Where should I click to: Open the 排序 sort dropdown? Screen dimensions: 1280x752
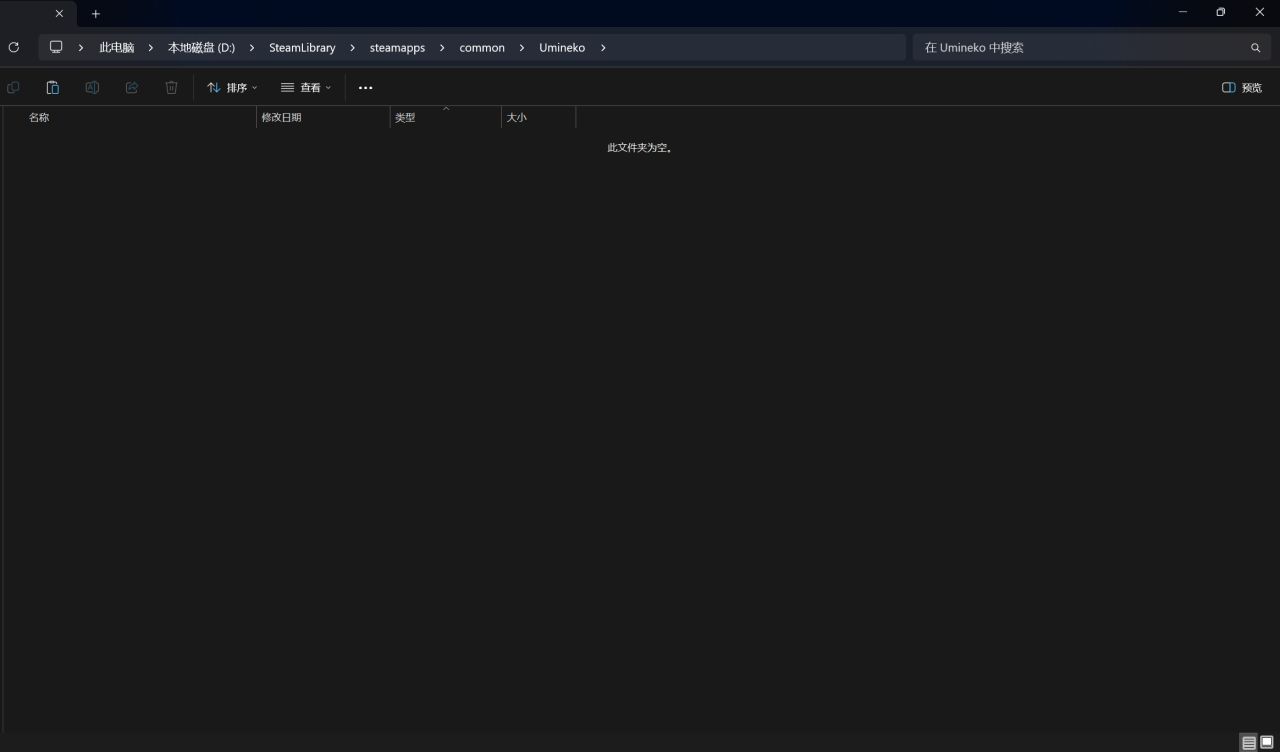pyautogui.click(x=232, y=88)
